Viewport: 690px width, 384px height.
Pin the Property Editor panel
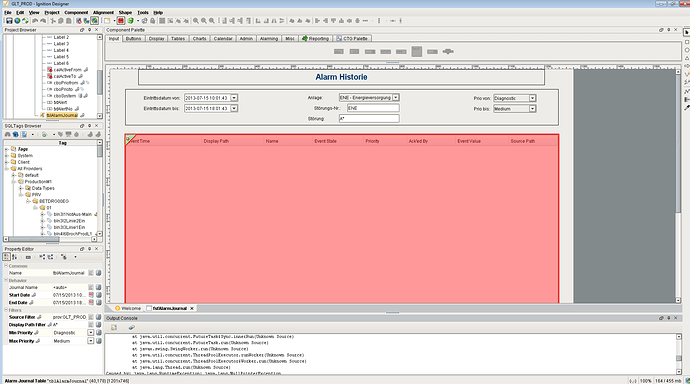(89, 249)
